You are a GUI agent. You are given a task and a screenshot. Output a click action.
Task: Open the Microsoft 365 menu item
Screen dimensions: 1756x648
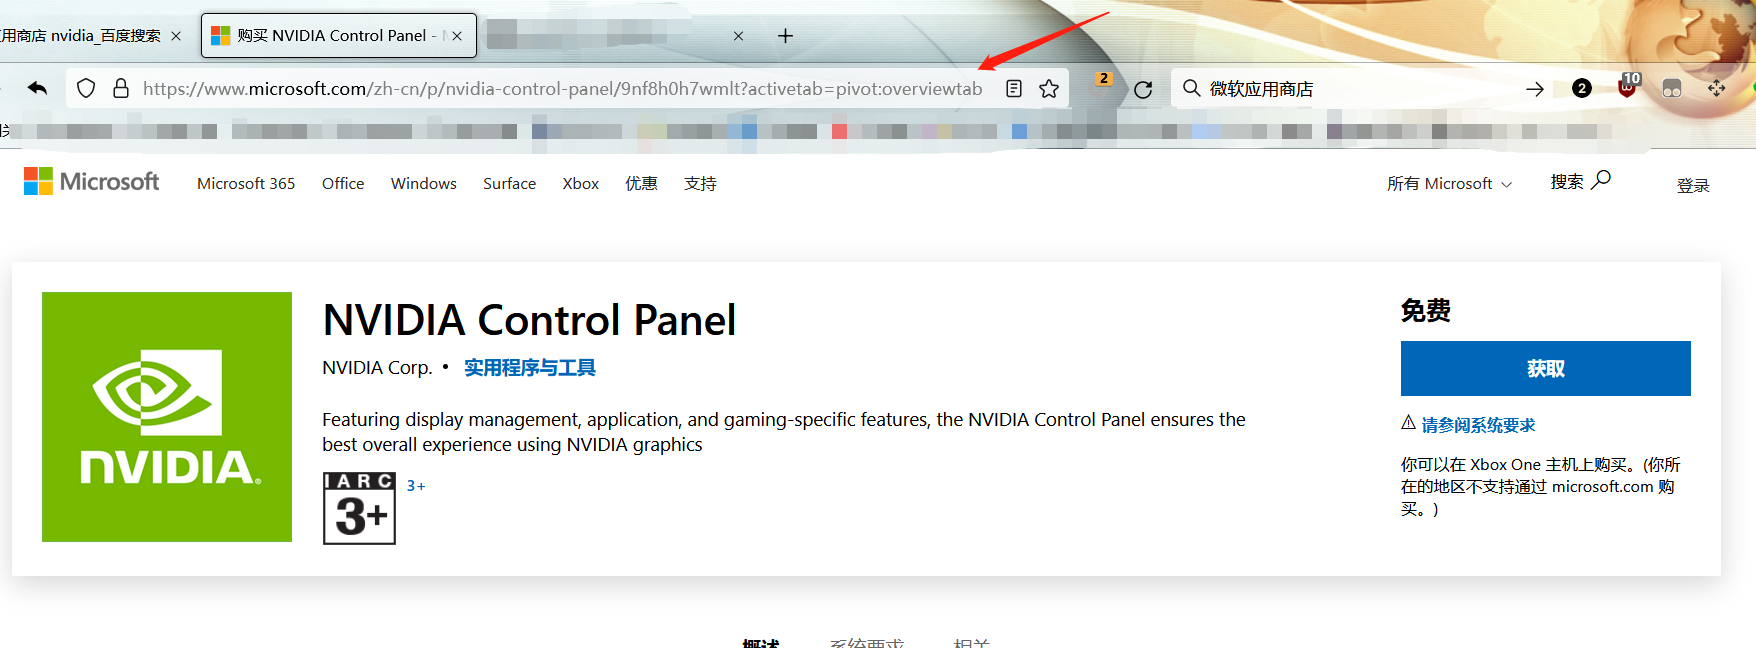click(246, 184)
